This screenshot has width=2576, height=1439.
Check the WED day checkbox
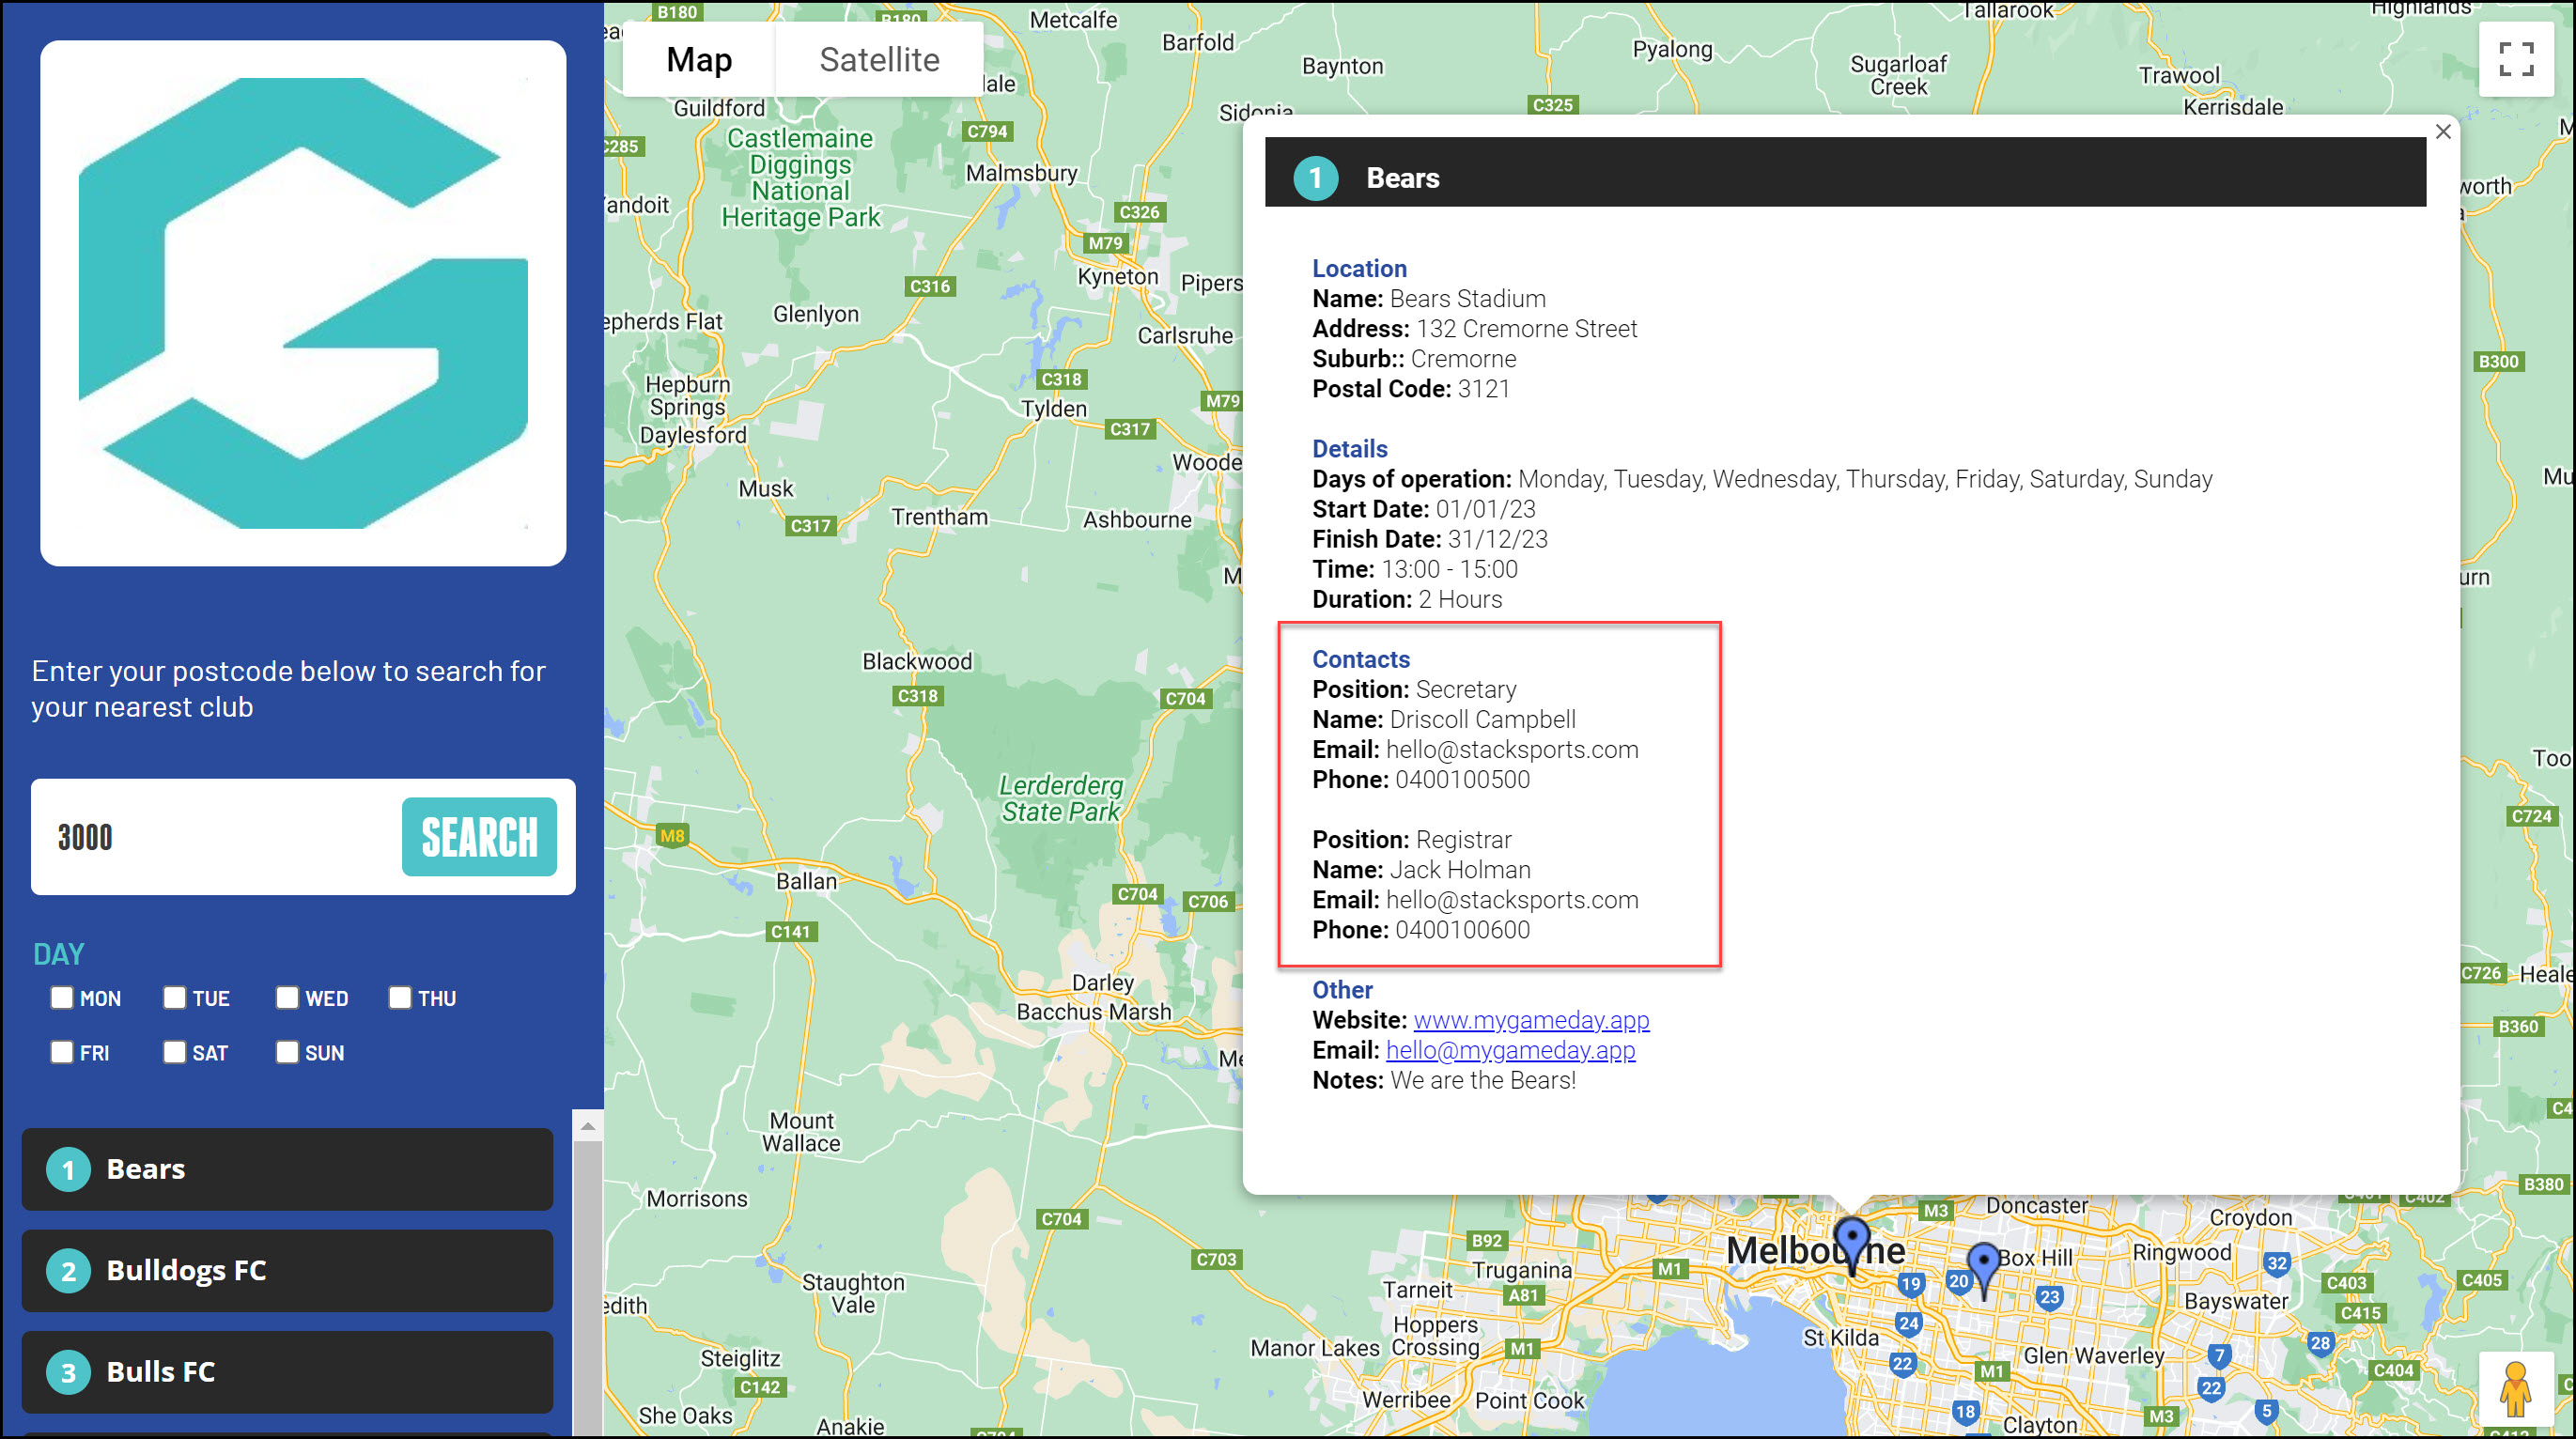[287, 997]
